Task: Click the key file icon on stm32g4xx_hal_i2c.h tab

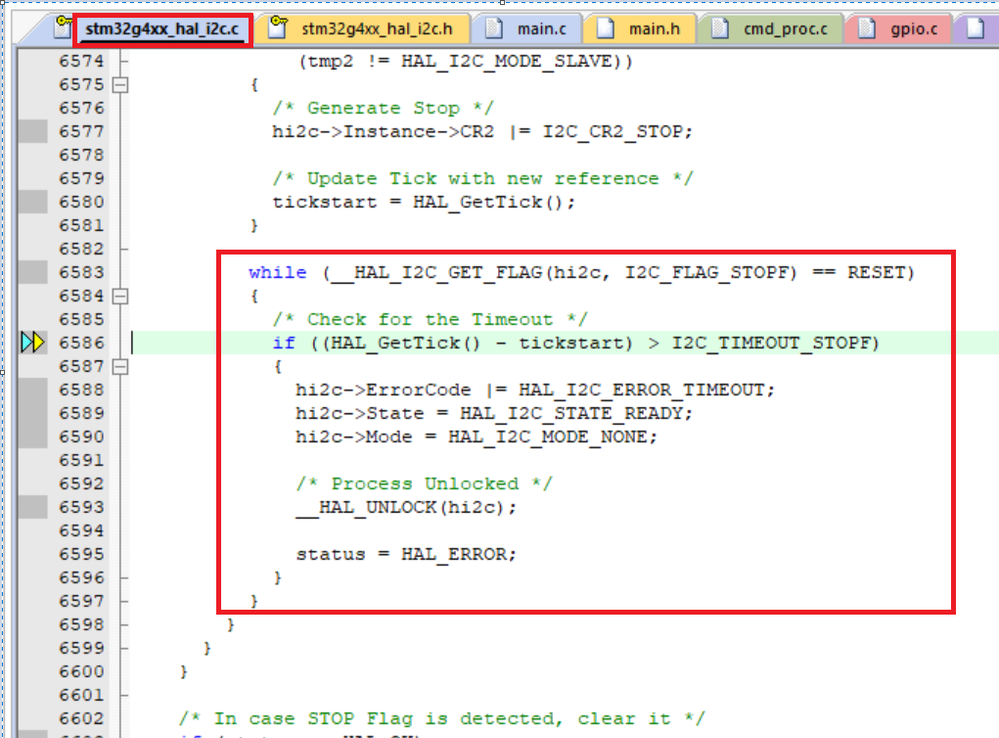Action: point(278,27)
